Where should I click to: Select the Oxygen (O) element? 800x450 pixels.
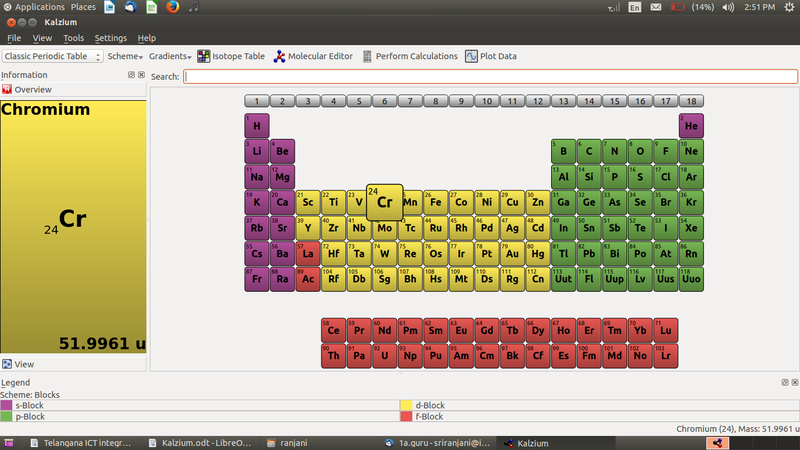pyautogui.click(x=640, y=151)
